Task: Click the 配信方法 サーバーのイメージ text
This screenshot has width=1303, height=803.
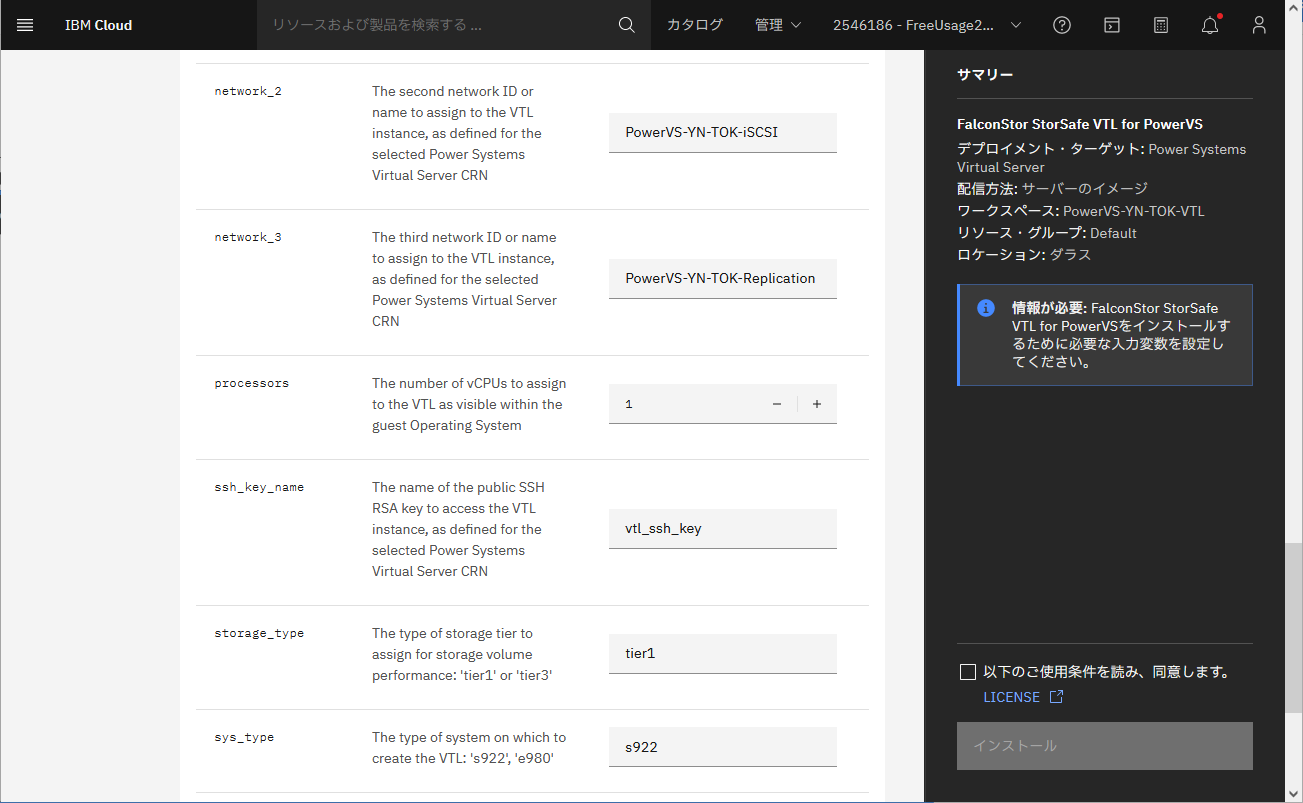Action: click(1053, 188)
